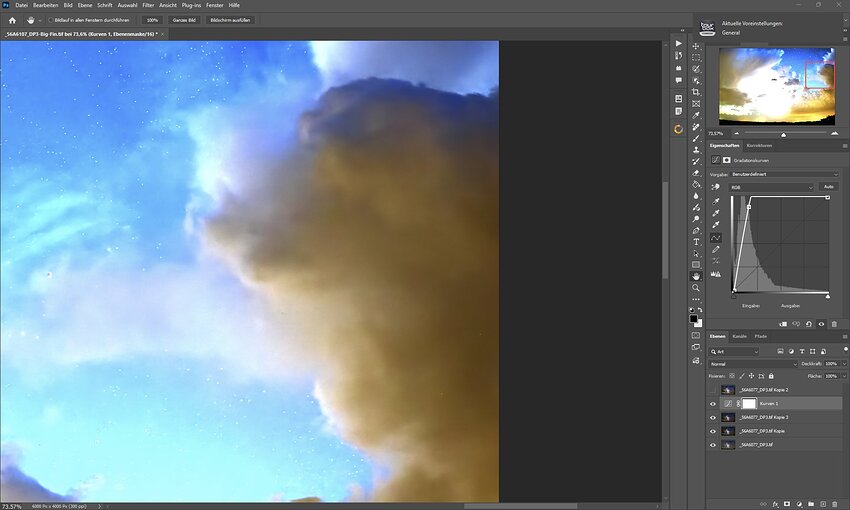Select the Zoom magnifier tool
This screenshot has height=510, width=850.
coord(696,288)
